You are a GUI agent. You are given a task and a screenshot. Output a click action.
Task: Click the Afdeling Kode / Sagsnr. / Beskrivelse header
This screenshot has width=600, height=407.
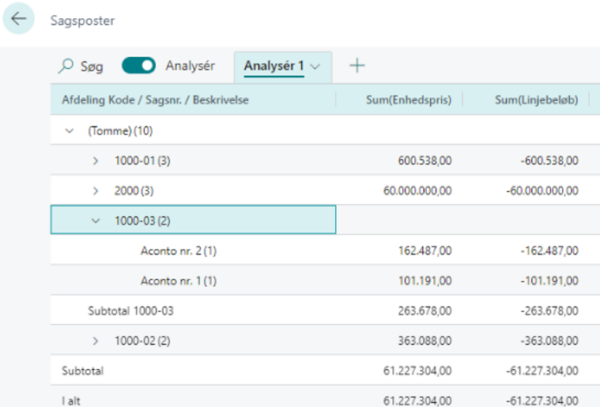[x=155, y=100]
